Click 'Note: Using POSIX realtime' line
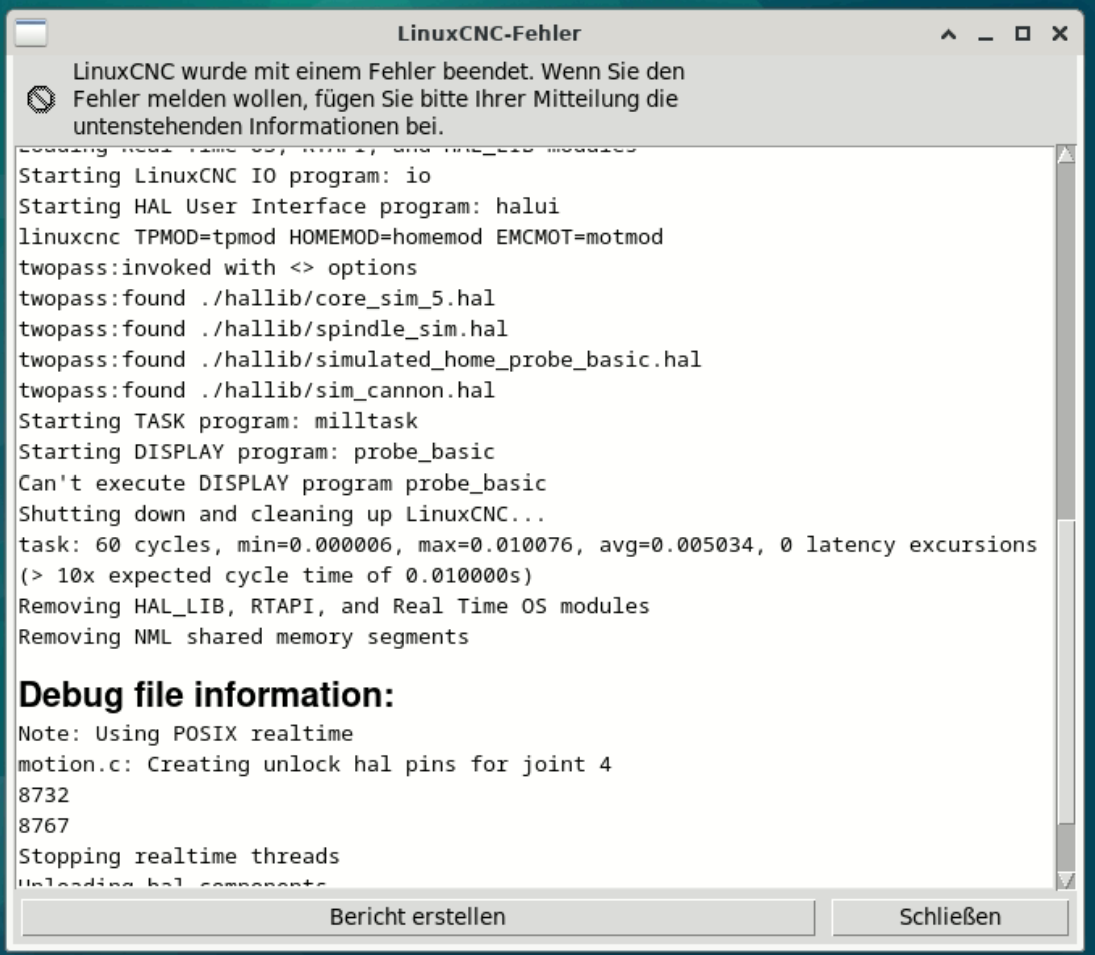 point(186,734)
